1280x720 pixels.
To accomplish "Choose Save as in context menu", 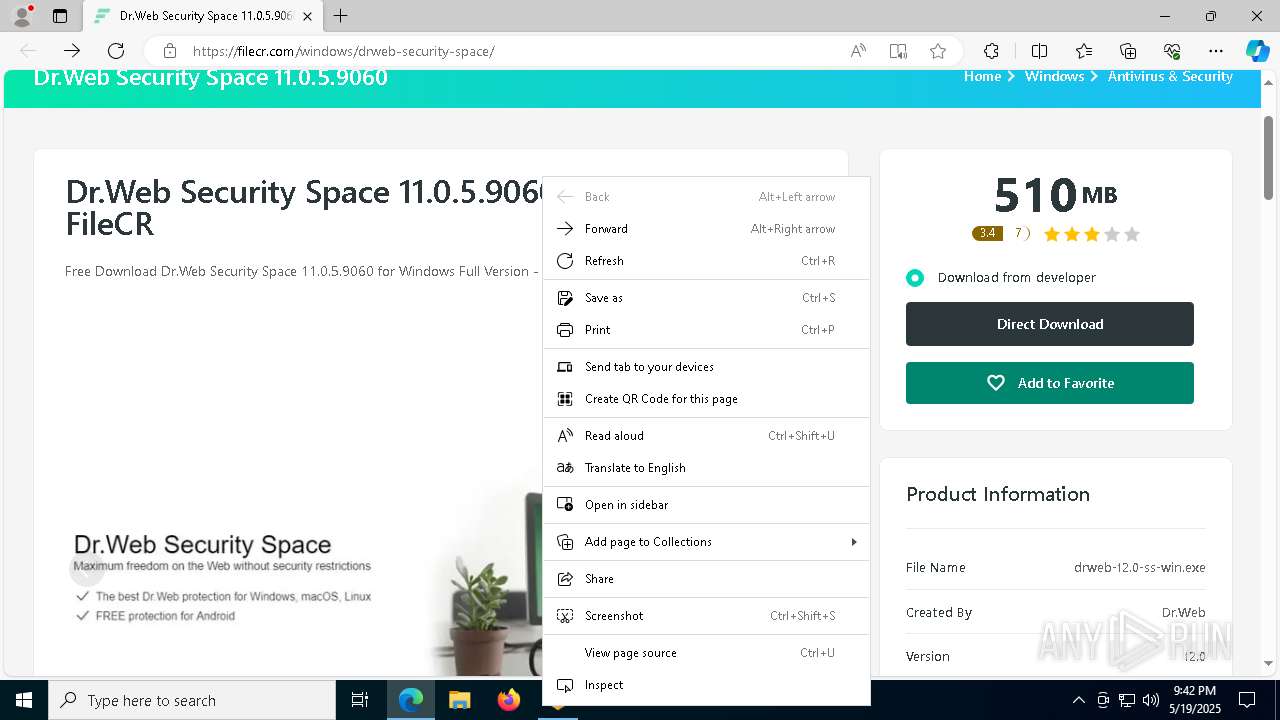I will pos(706,298).
